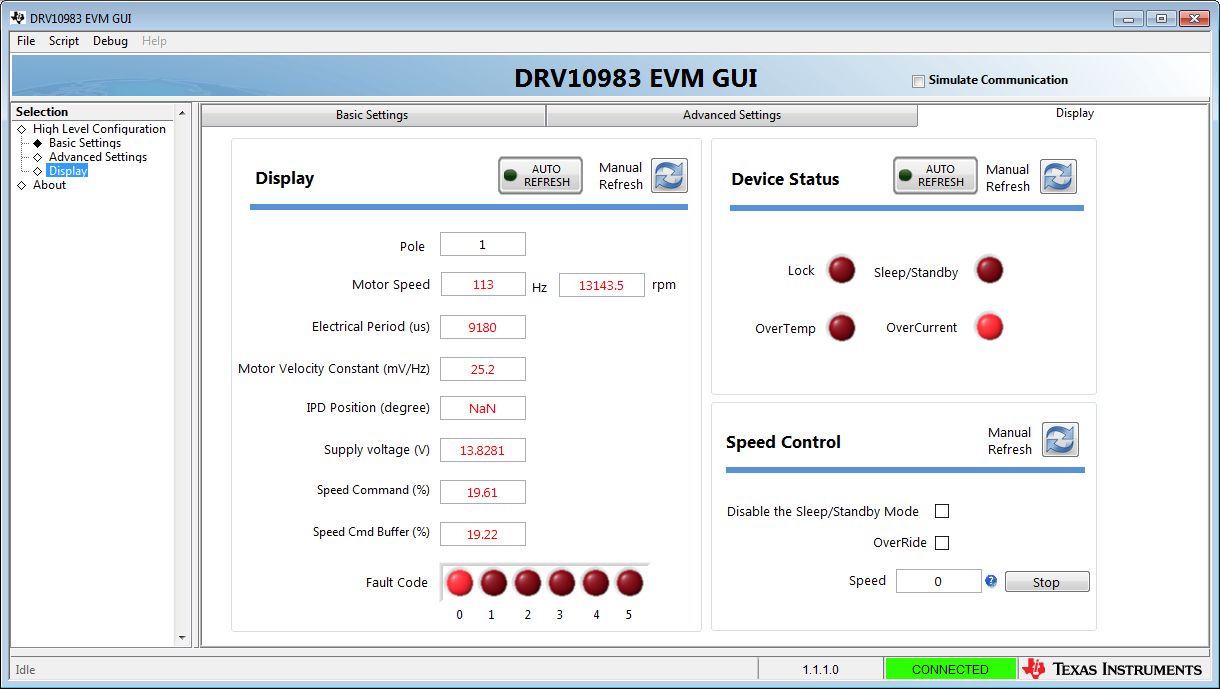Image resolution: width=1220 pixels, height=689 pixels.
Task: Click the Texas Instruments logo in status bar
Action: click(x=1113, y=669)
